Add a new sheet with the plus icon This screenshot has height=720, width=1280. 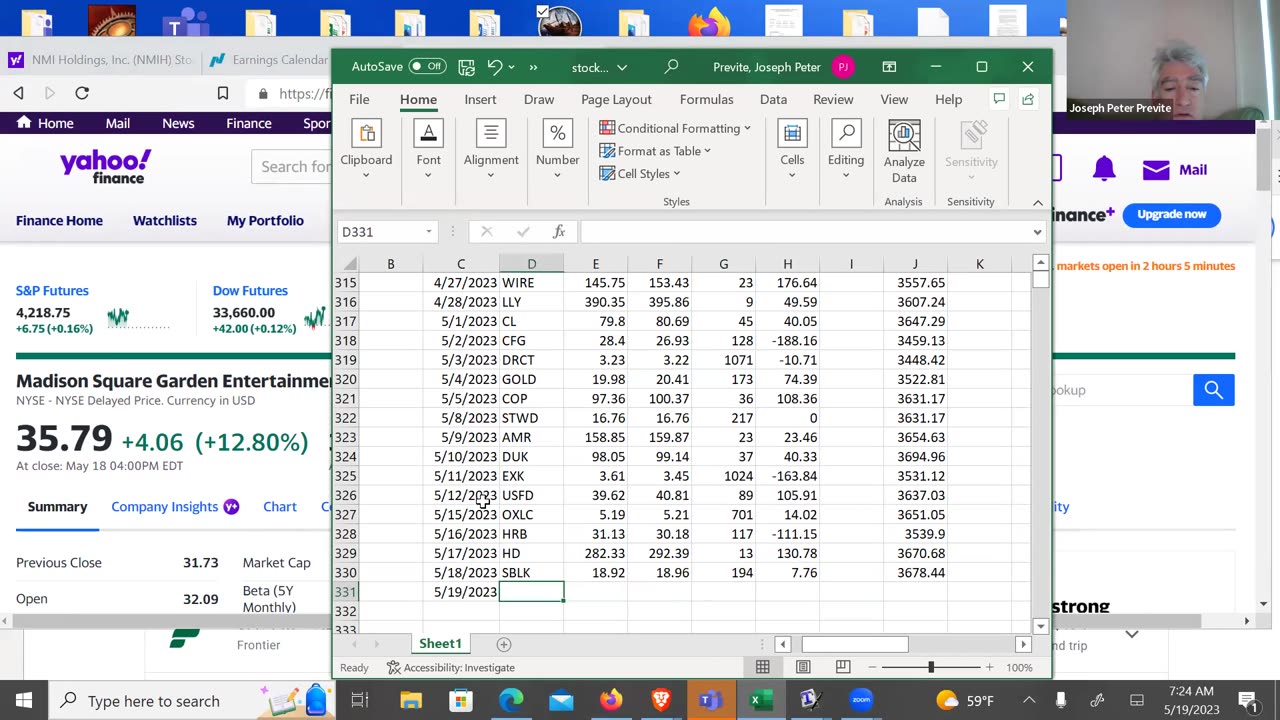click(504, 645)
